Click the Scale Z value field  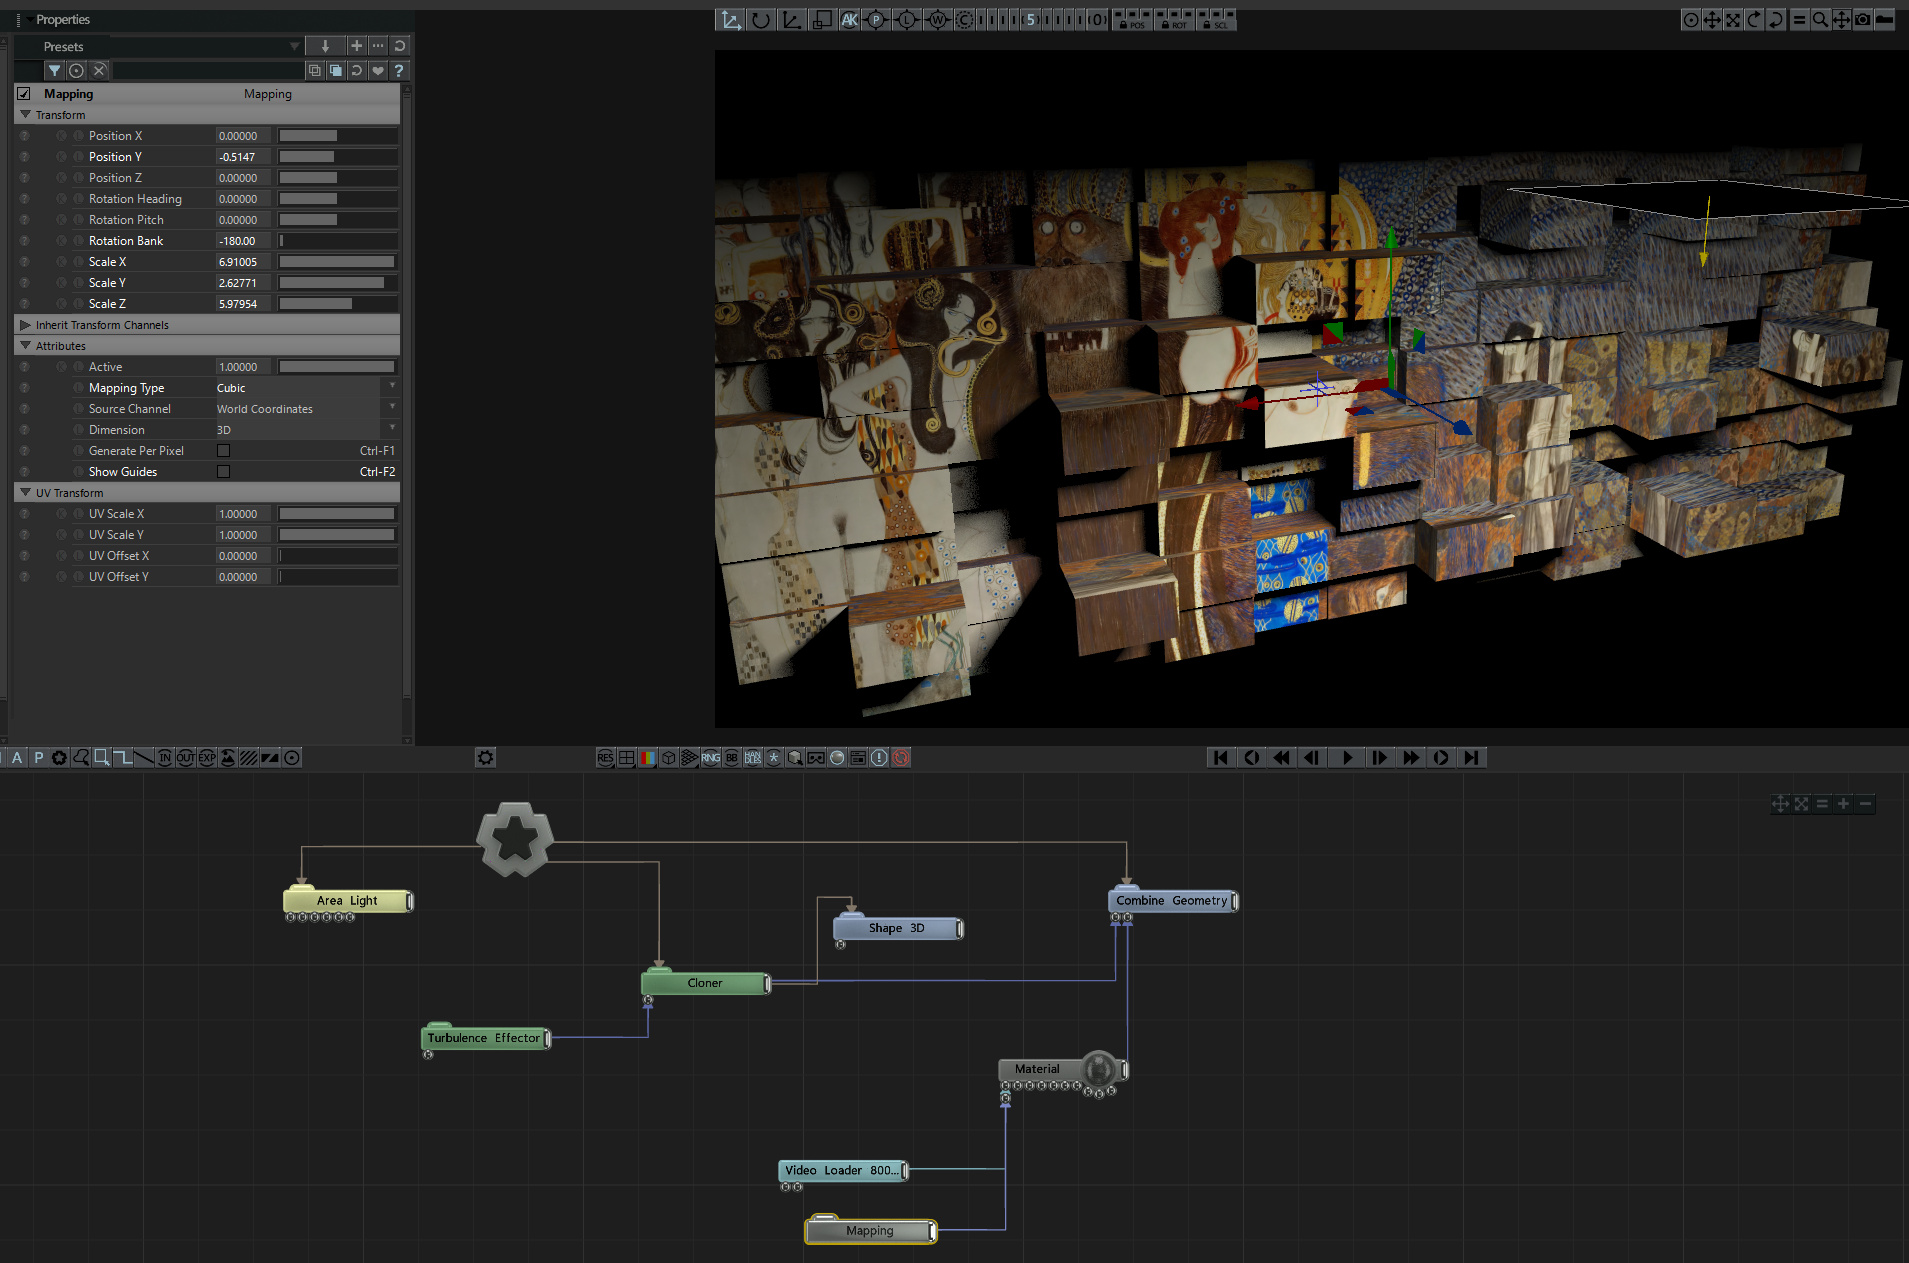(x=243, y=304)
